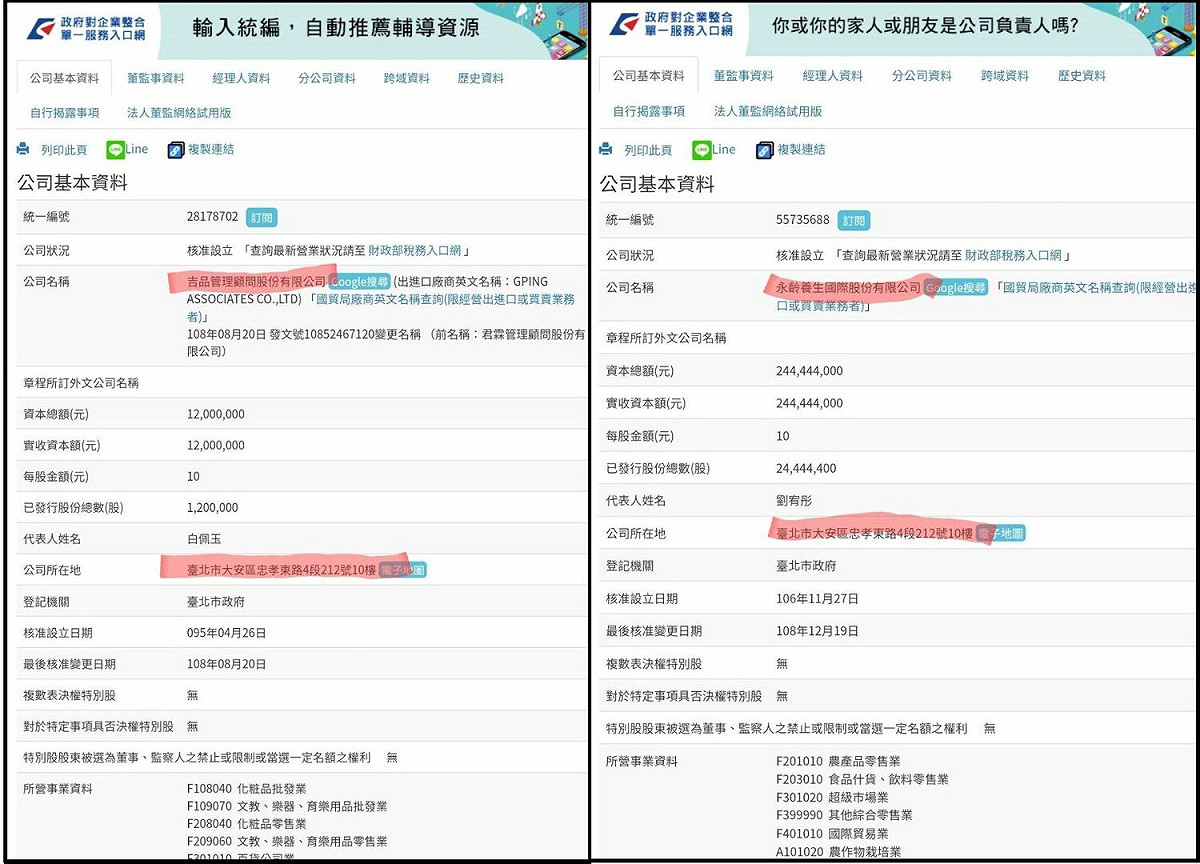The width and height of the screenshot is (1200, 864).
Task: Select shares issued 24,444,400
Action: pos(806,467)
